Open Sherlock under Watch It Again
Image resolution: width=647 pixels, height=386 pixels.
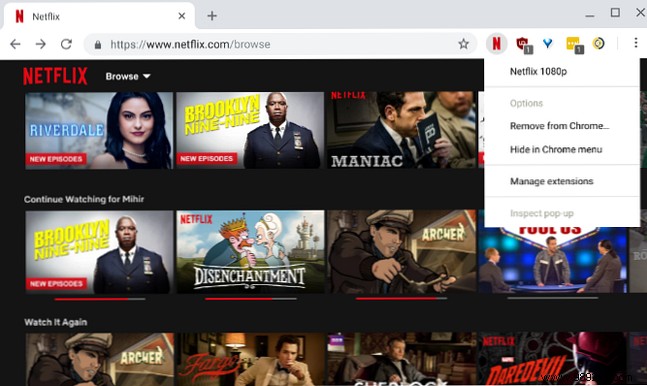(401, 359)
